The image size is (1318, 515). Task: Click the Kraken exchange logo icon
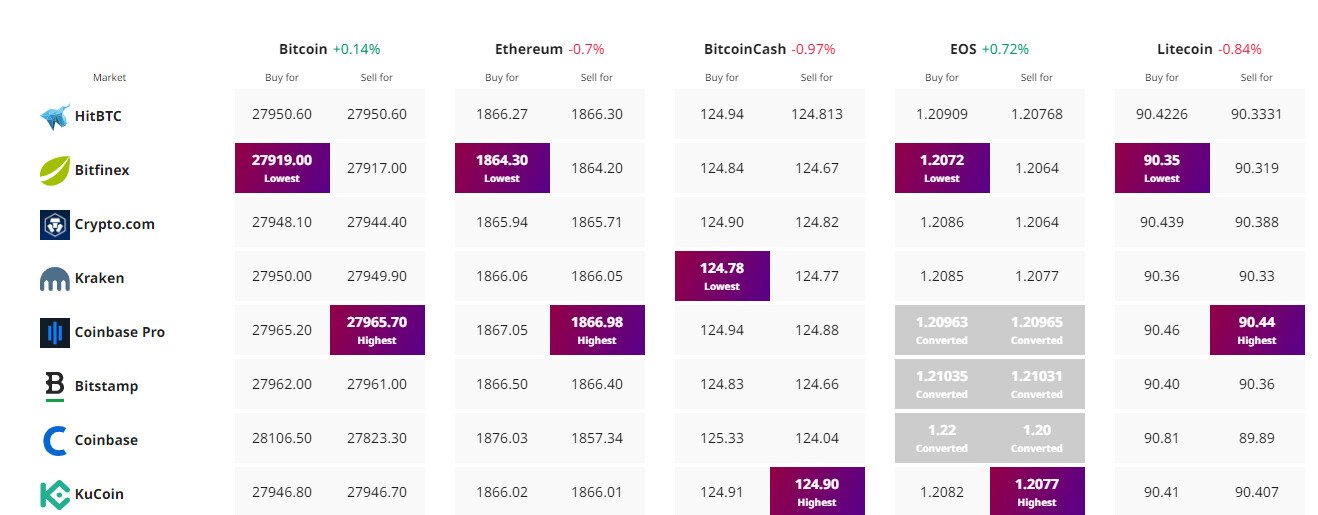click(x=54, y=278)
